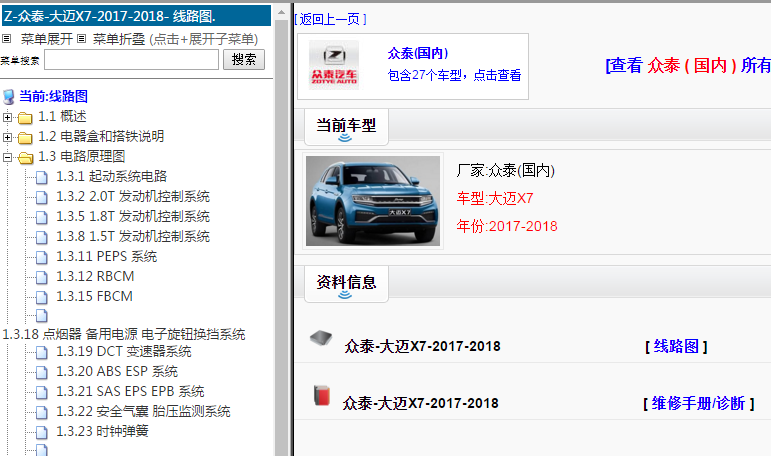771x456 pixels.
Task: Open 1.3.2 2.0T 发动机控制系统 item
Action: pos(133,196)
